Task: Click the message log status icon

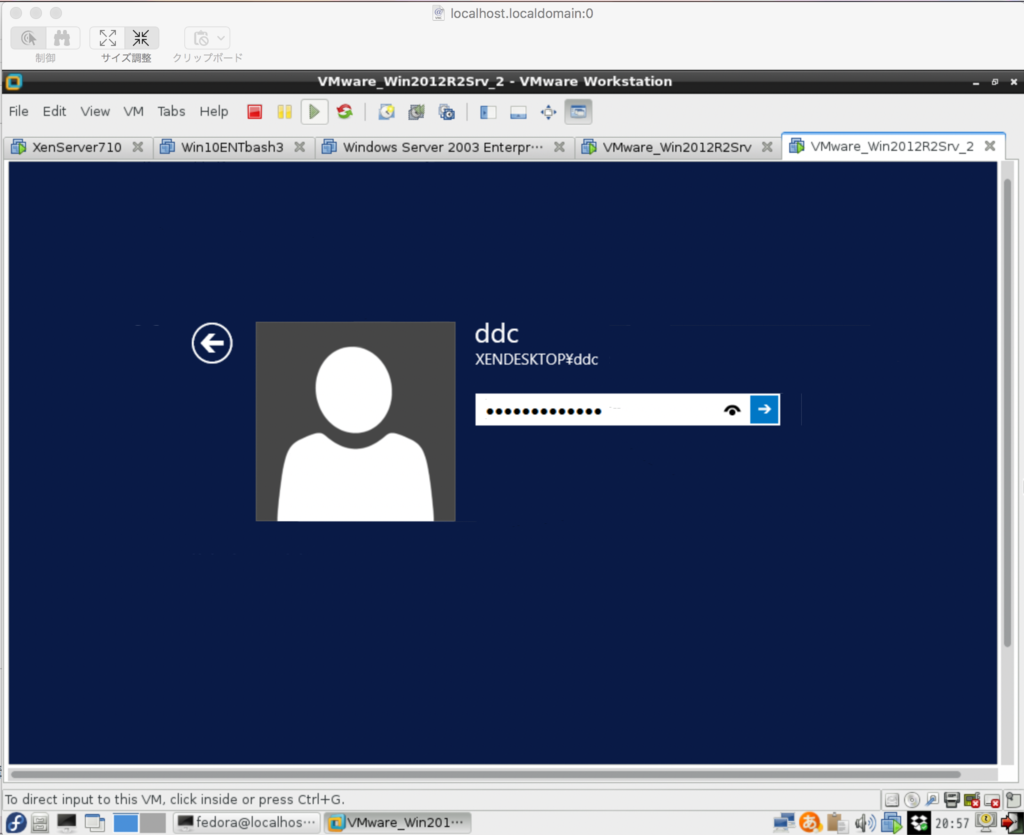Action: pos(1013,800)
